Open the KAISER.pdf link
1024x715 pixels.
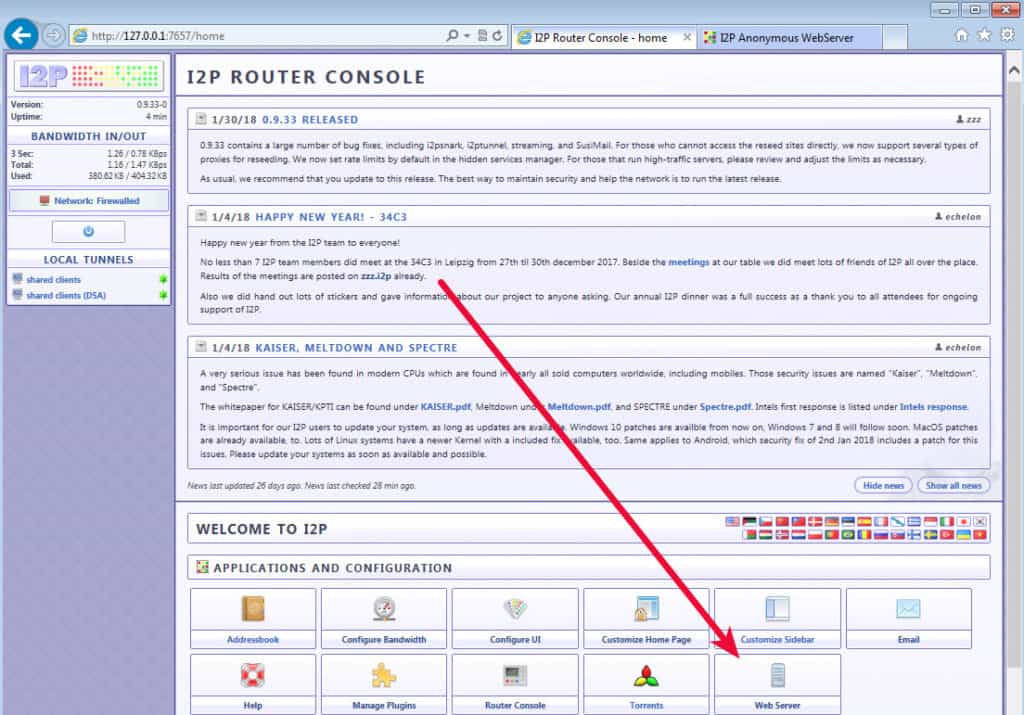(445, 406)
